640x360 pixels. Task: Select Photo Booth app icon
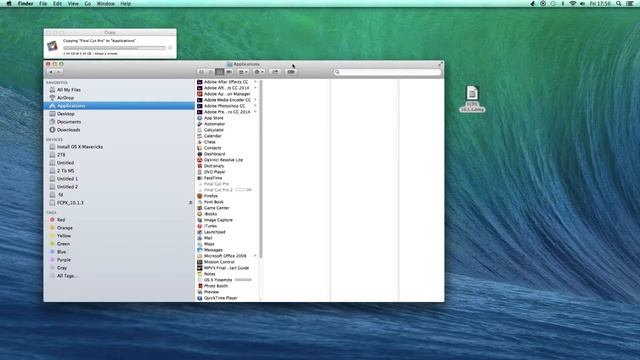[x=200, y=286]
